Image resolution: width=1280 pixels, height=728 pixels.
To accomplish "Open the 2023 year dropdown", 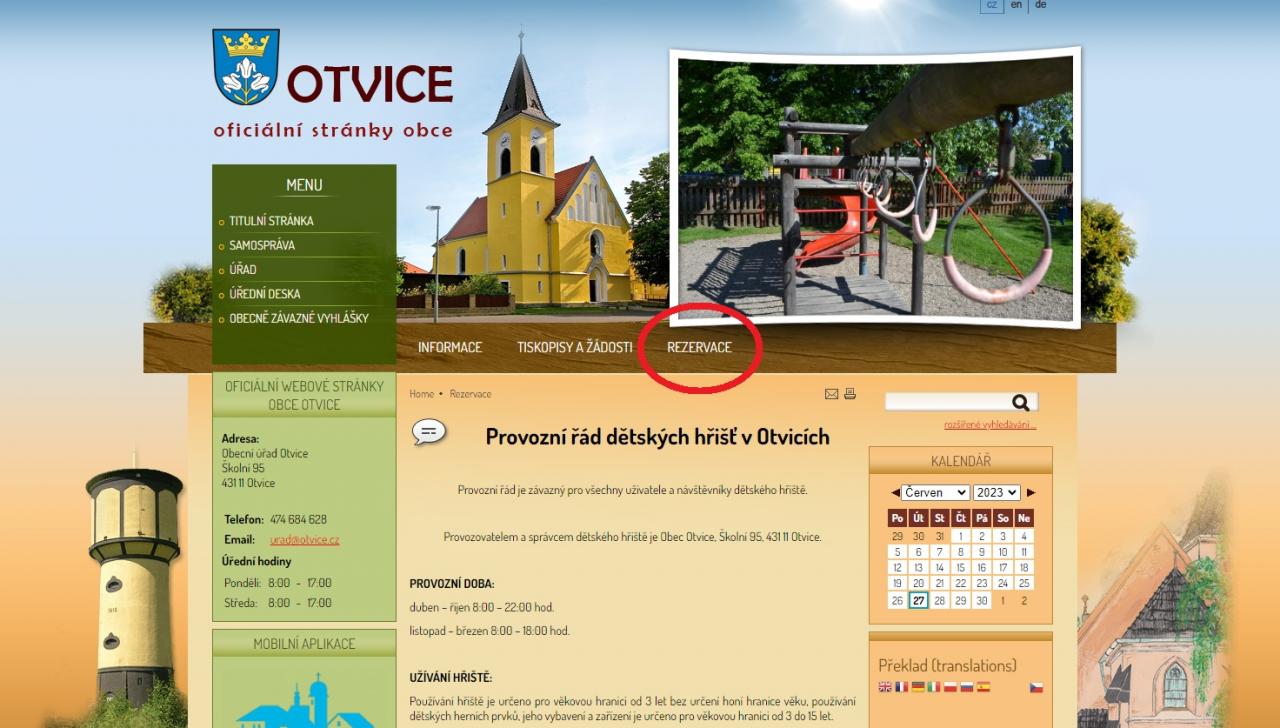I will click(x=997, y=493).
